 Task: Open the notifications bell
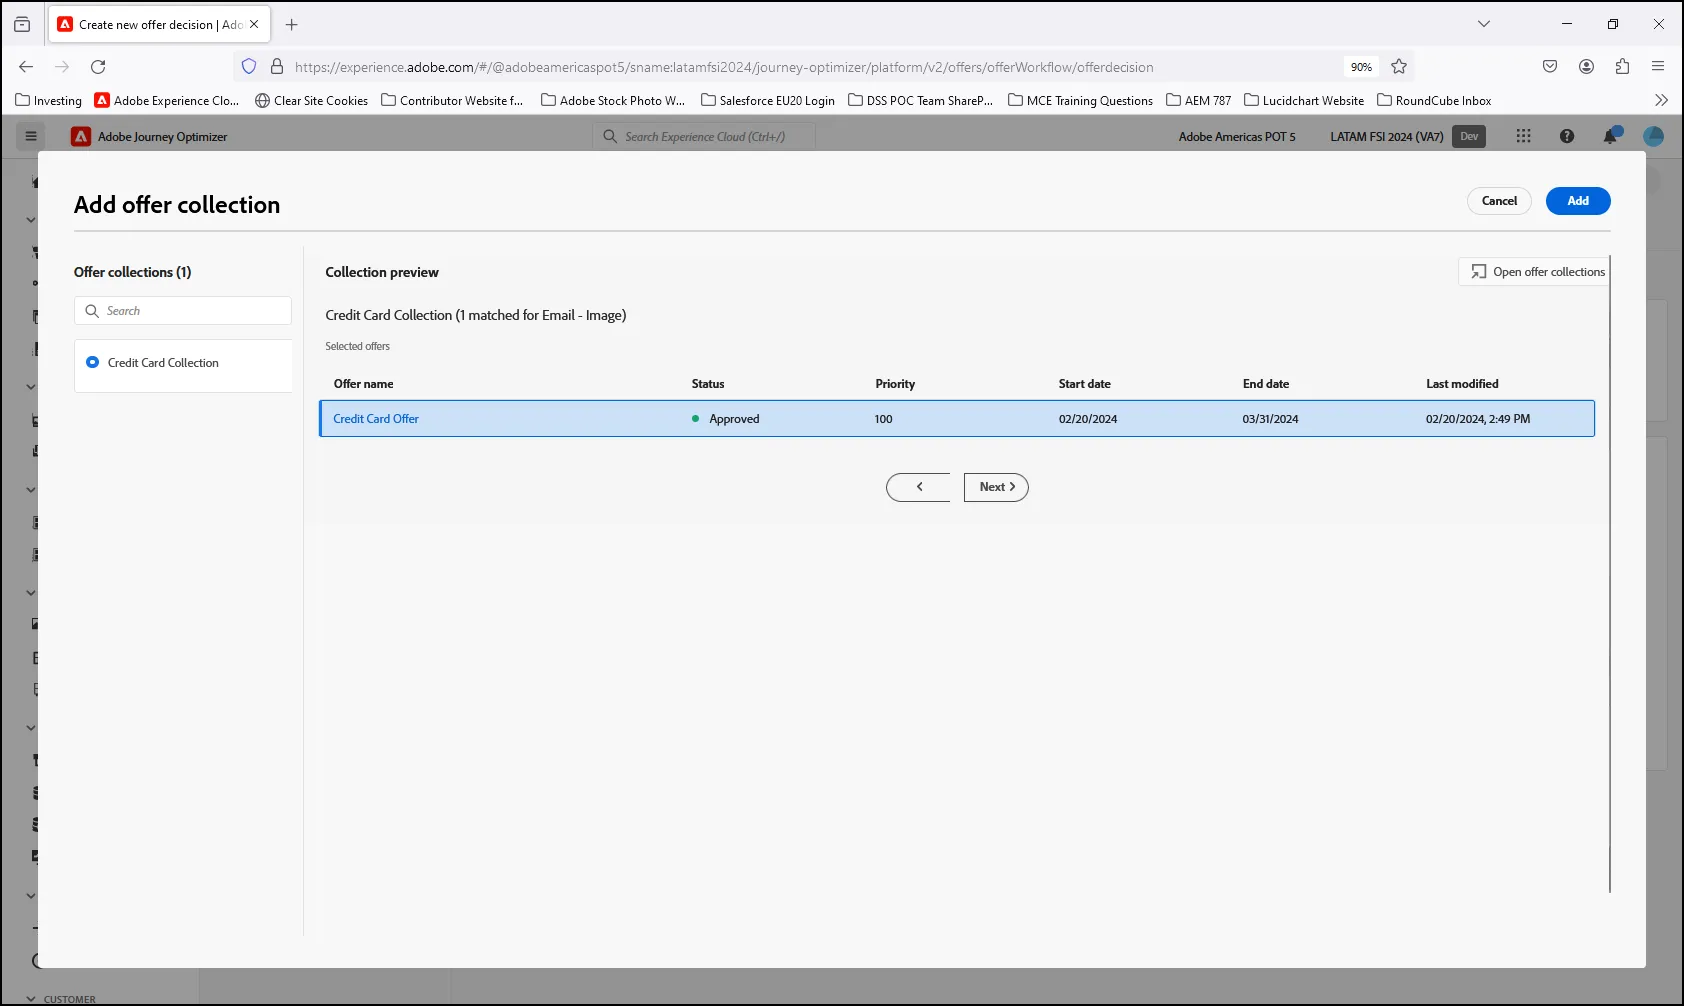[x=1611, y=136]
